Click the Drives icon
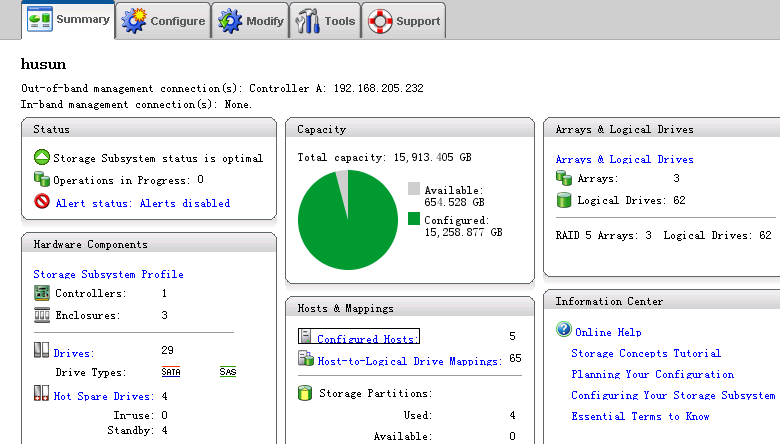780x444 pixels. click(x=42, y=350)
